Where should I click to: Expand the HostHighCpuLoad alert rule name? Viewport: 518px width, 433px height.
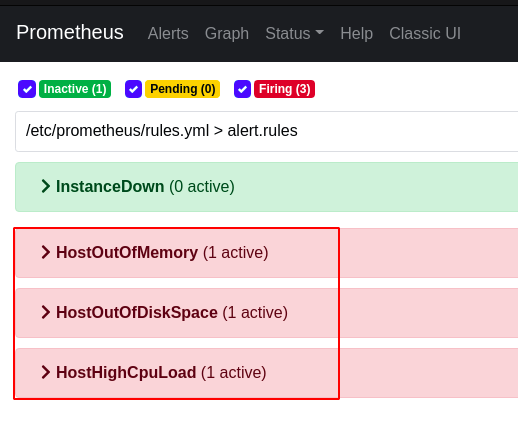[x=126, y=372]
